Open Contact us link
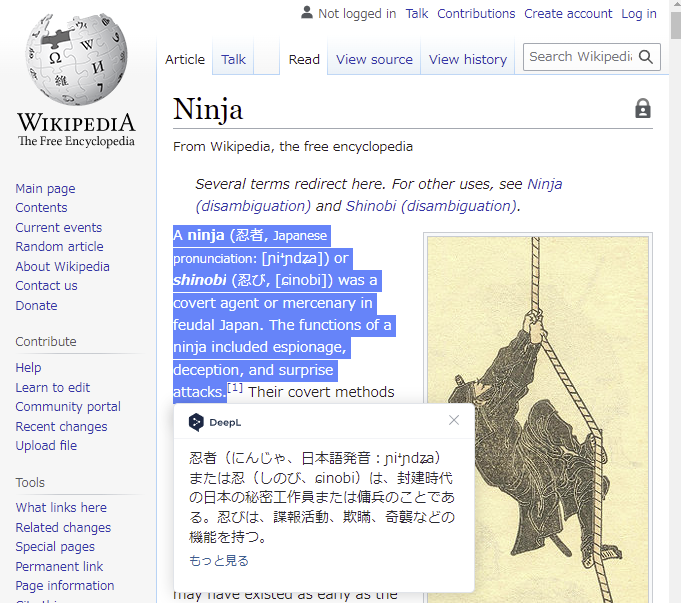Viewport: 681px width, 603px height. pyautogui.click(x=46, y=286)
